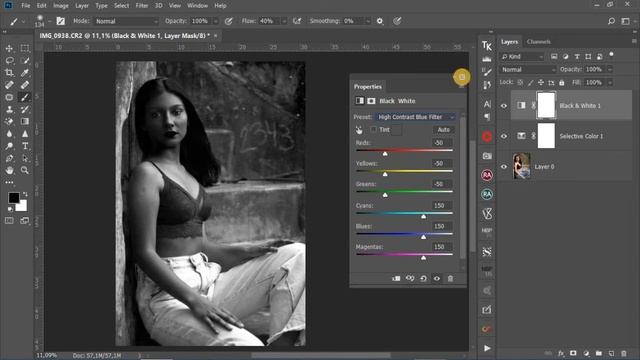Select the Pen tool
This screenshot has height=360, width=640.
[9, 158]
